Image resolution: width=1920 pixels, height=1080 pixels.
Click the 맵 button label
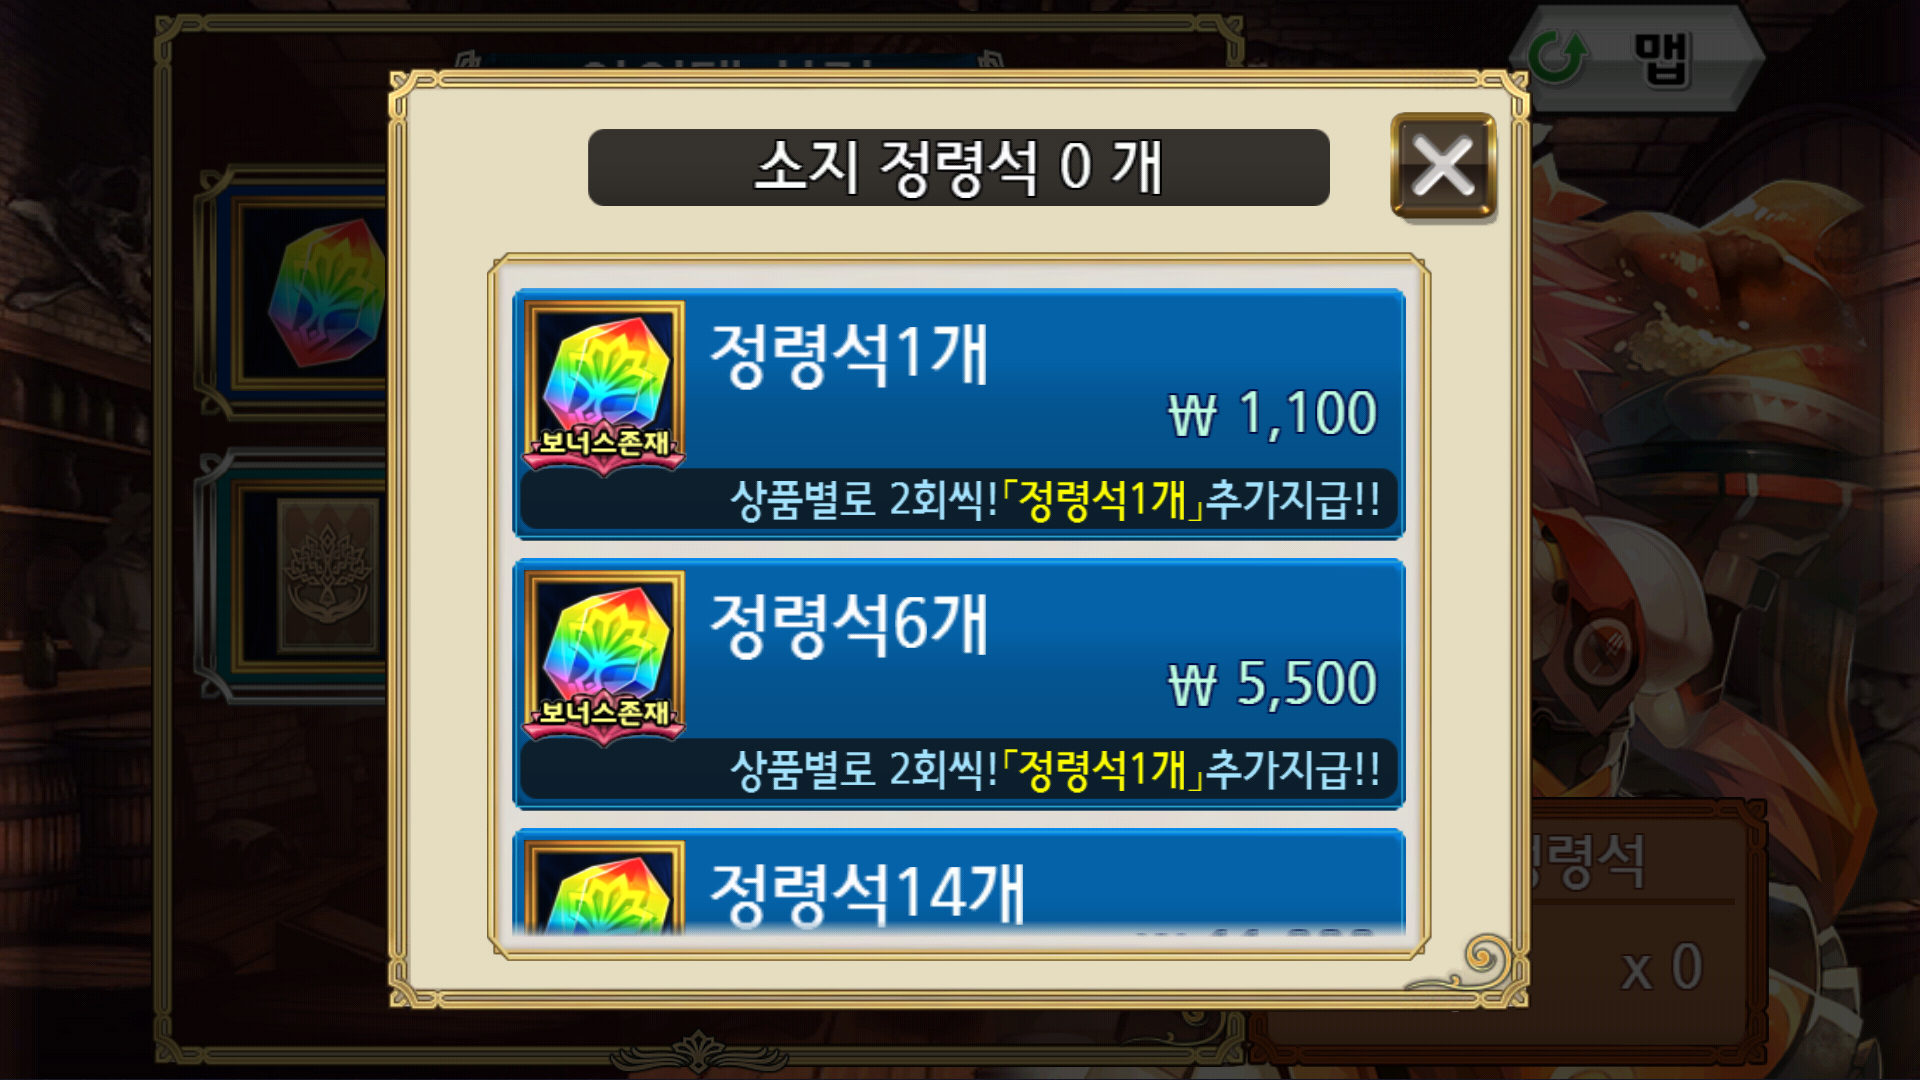pos(1661,59)
